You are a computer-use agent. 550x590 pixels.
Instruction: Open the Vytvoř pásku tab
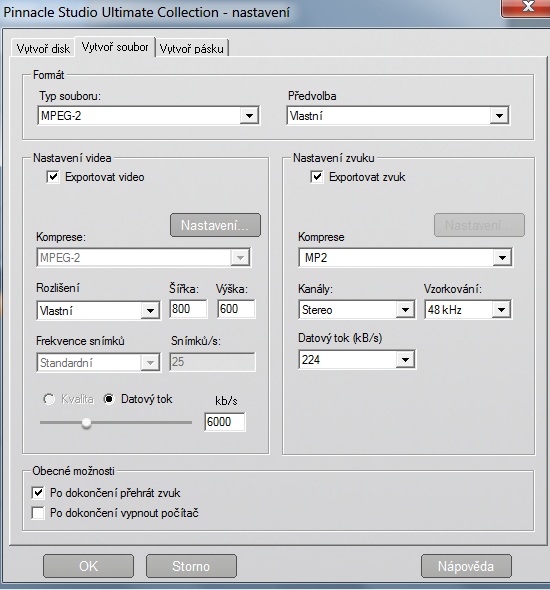coord(191,48)
